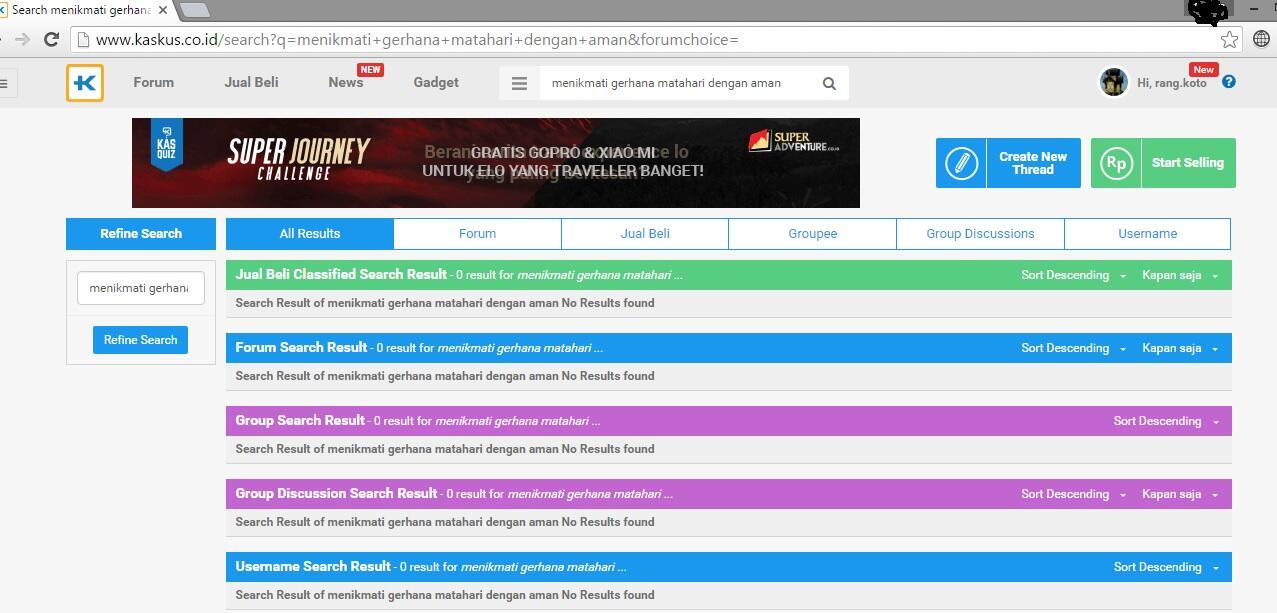Open Forum Search Sort Descending dropdown
The height and width of the screenshot is (613, 1277).
(1074, 348)
